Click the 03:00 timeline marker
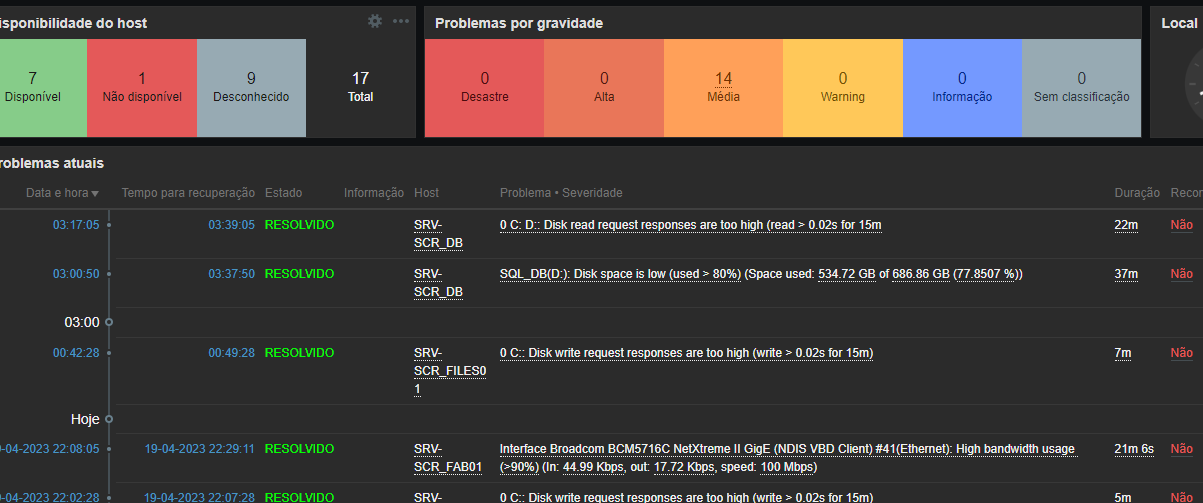The height and width of the screenshot is (503, 1203). (82, 322)
